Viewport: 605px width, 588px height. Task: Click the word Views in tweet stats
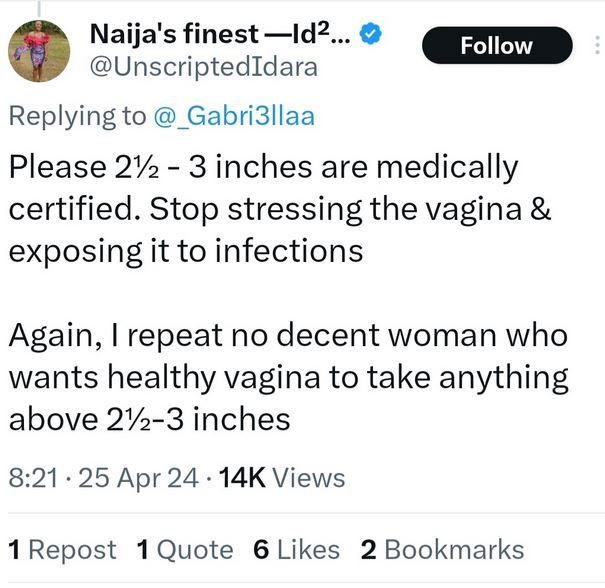[309, 478]
